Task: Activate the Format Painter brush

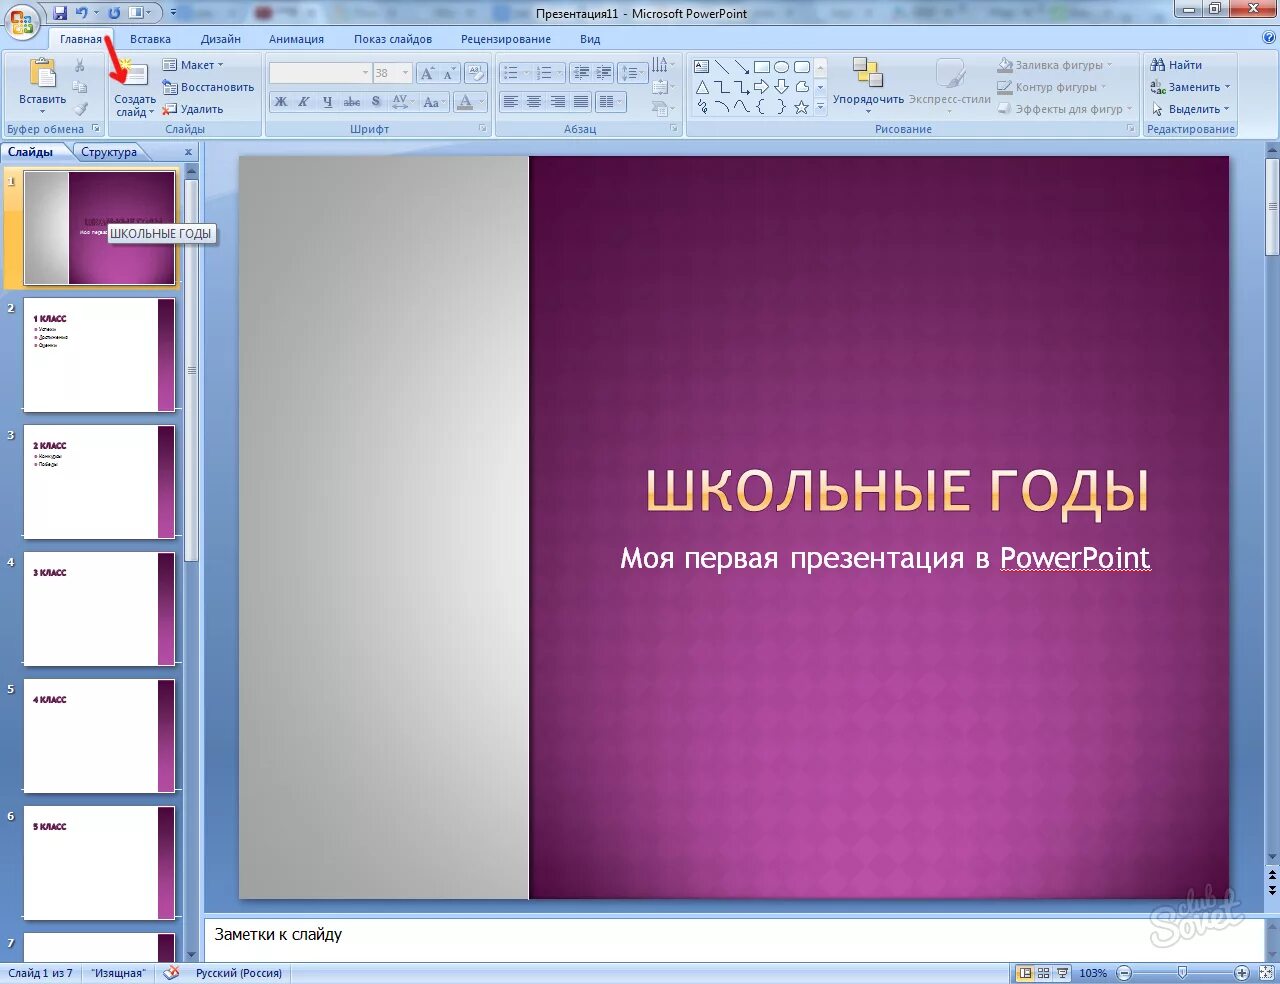Action: pos(80,109)
